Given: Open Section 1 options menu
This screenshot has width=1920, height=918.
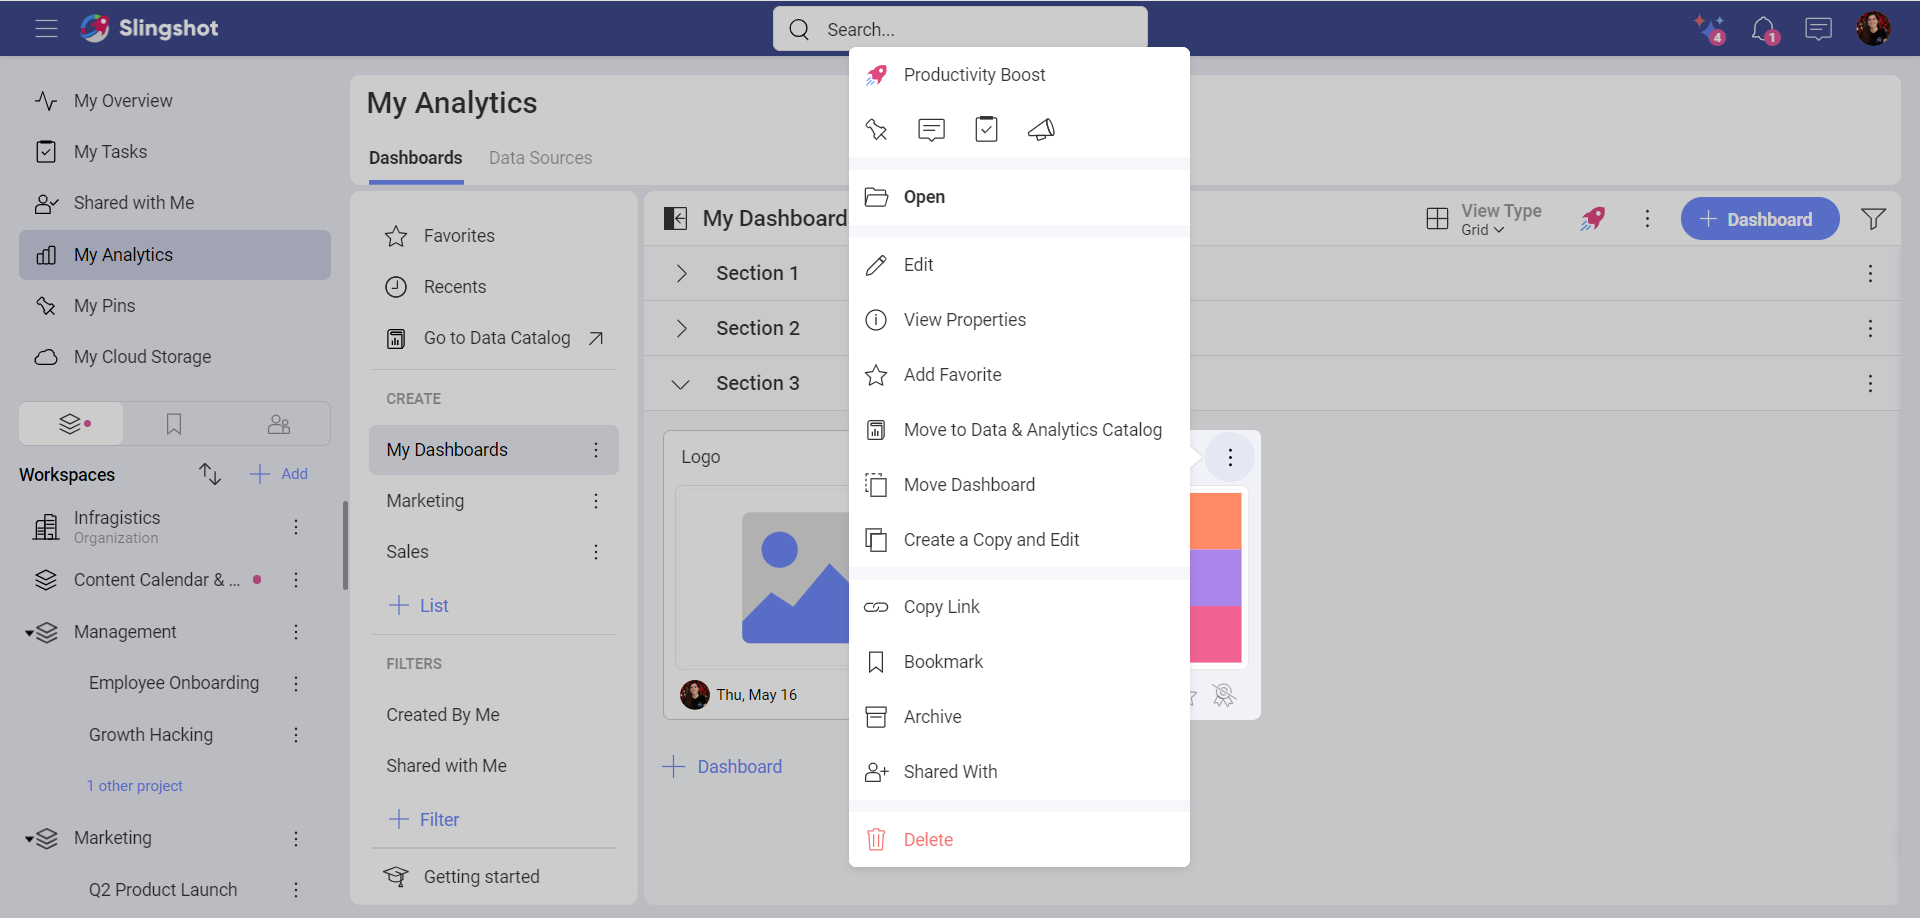Looking at the screenshot, I should pos(1870,274).
